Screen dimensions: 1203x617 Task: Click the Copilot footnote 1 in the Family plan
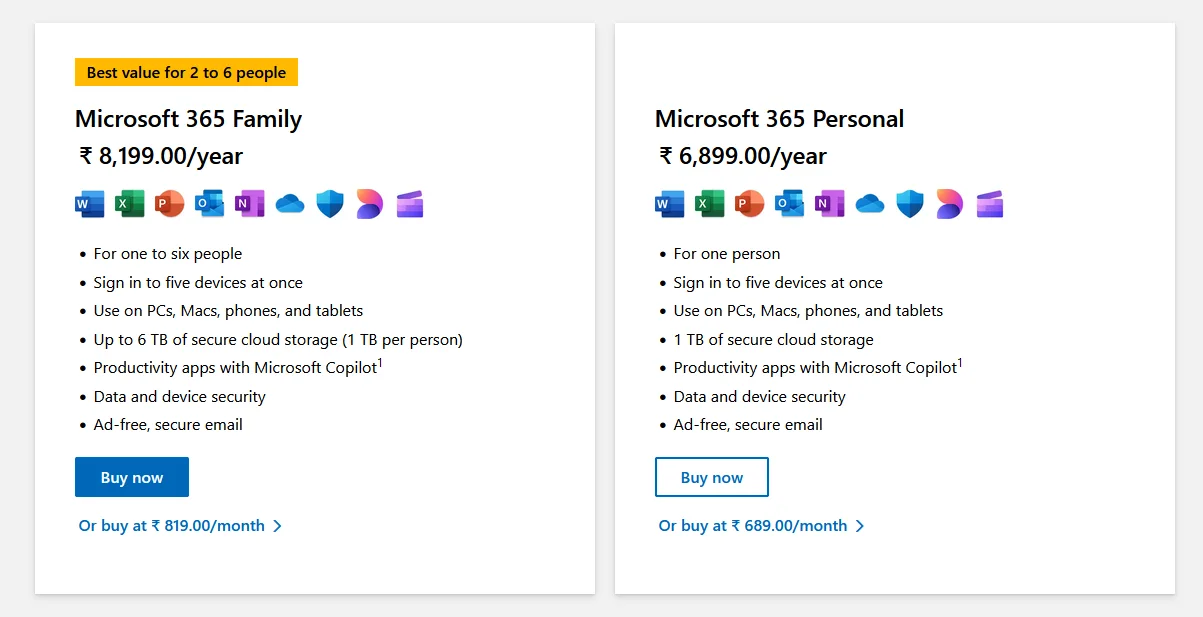click(x=380, y=362)
